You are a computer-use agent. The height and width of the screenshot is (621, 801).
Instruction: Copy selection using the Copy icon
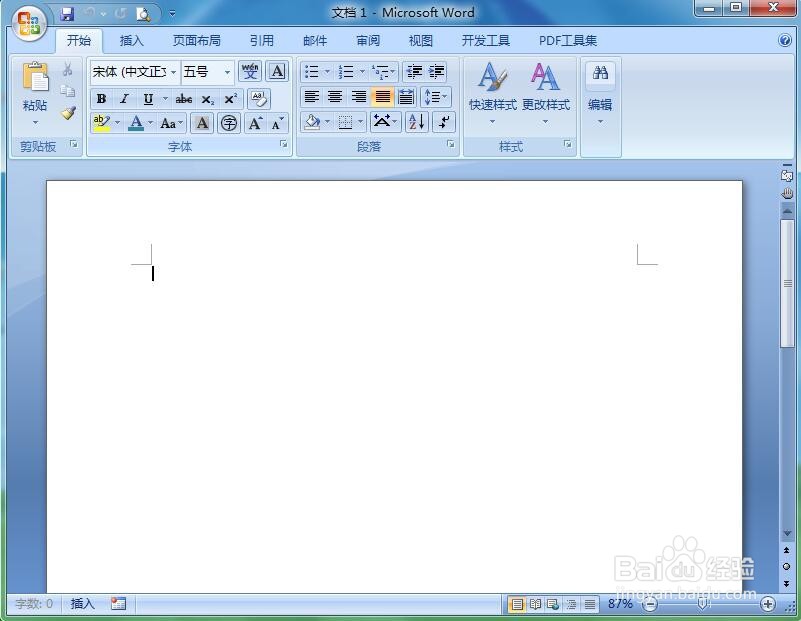click(67, 91)
